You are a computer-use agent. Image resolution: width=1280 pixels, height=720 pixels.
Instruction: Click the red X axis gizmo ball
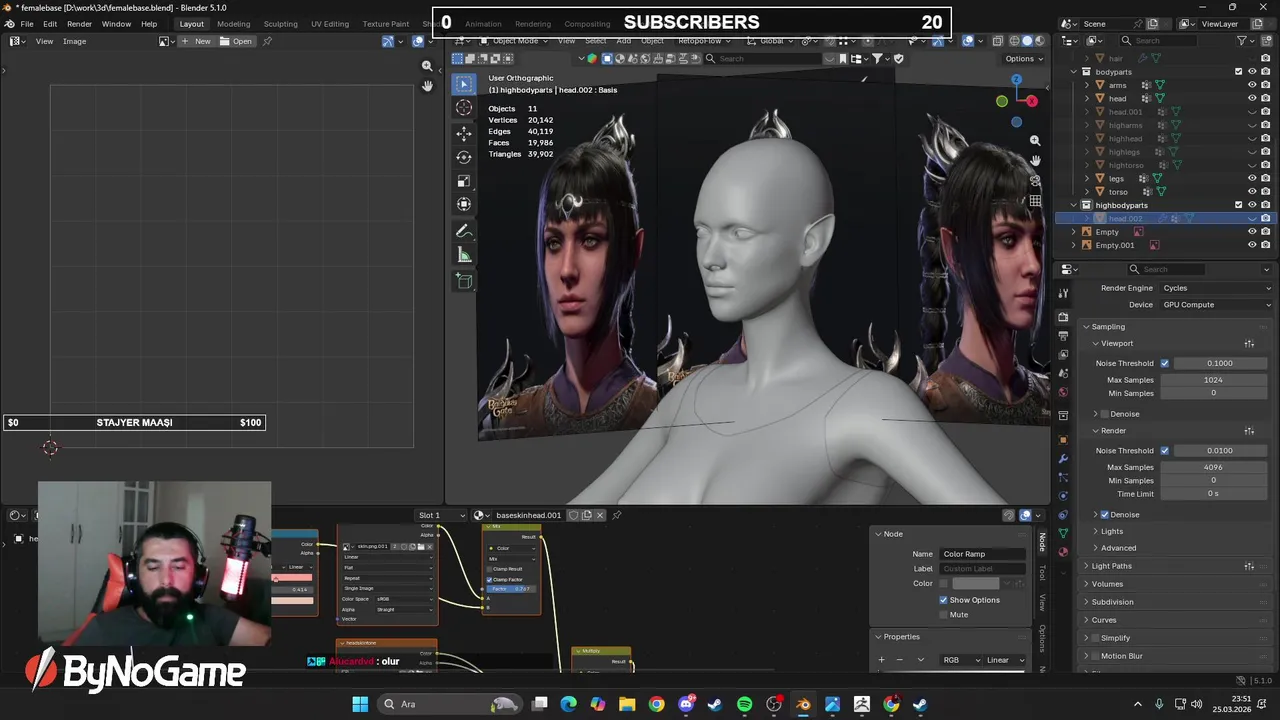pos(1032,101)
